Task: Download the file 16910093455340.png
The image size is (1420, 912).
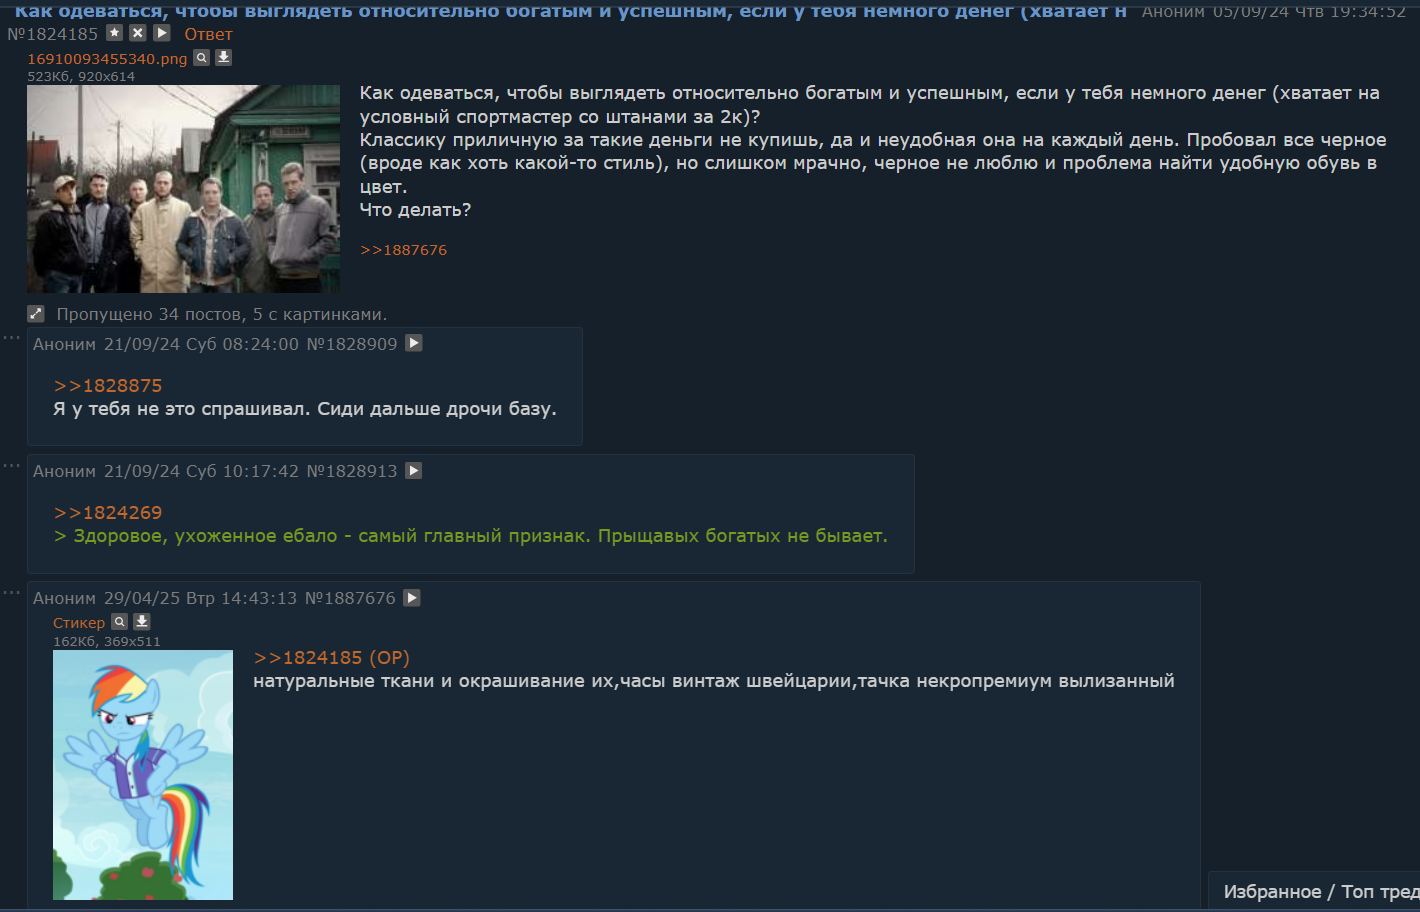Action: pos(224,58)
